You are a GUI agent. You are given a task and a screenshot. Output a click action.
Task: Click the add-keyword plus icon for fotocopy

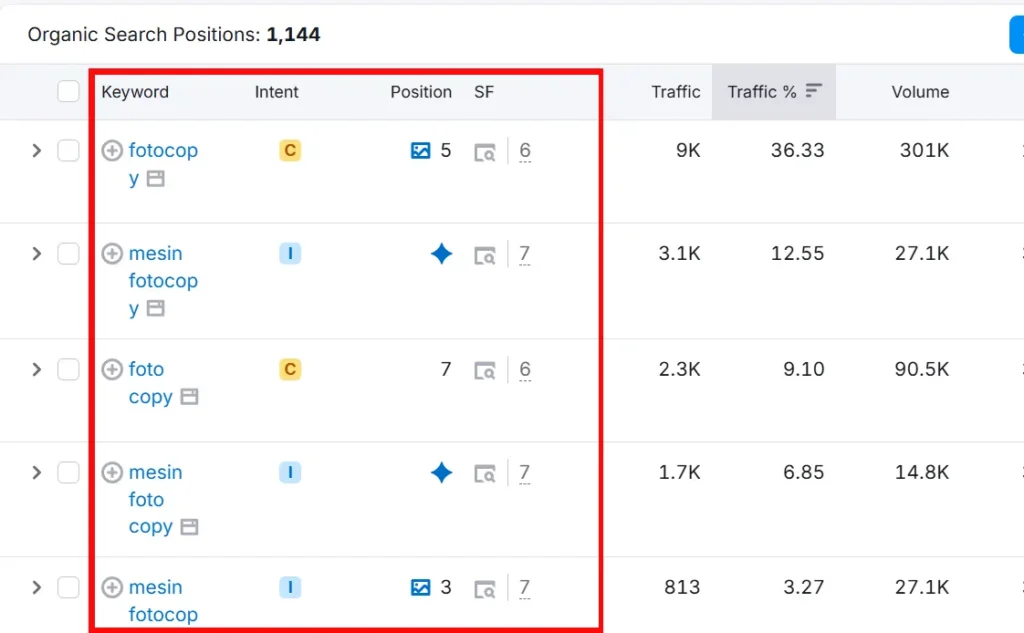click(112, 150)
